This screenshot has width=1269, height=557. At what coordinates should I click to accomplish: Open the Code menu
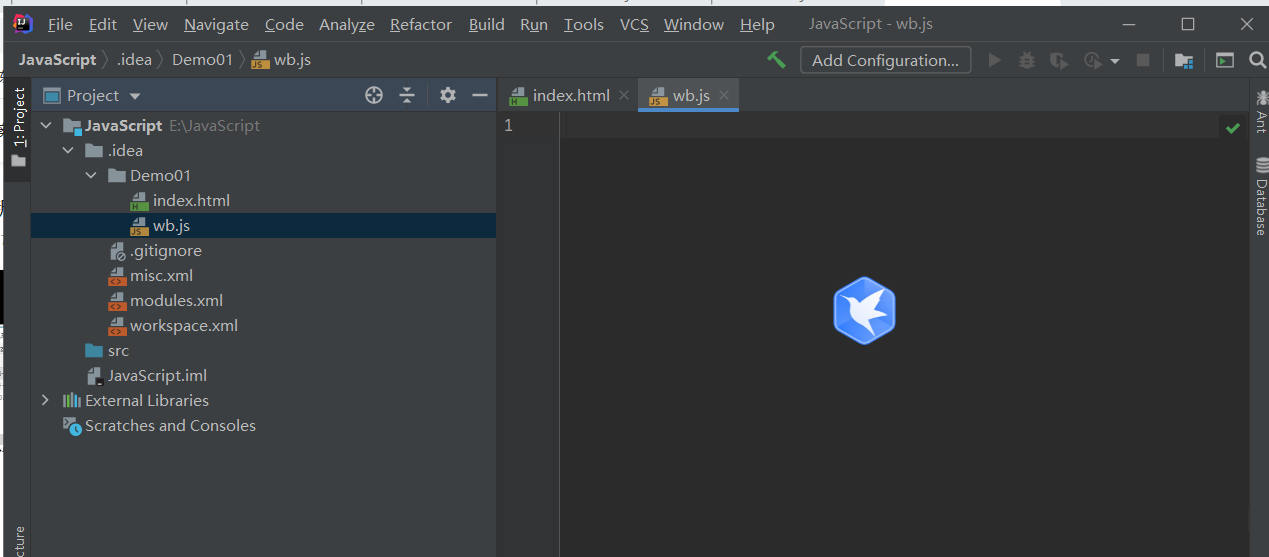(284, 24)
